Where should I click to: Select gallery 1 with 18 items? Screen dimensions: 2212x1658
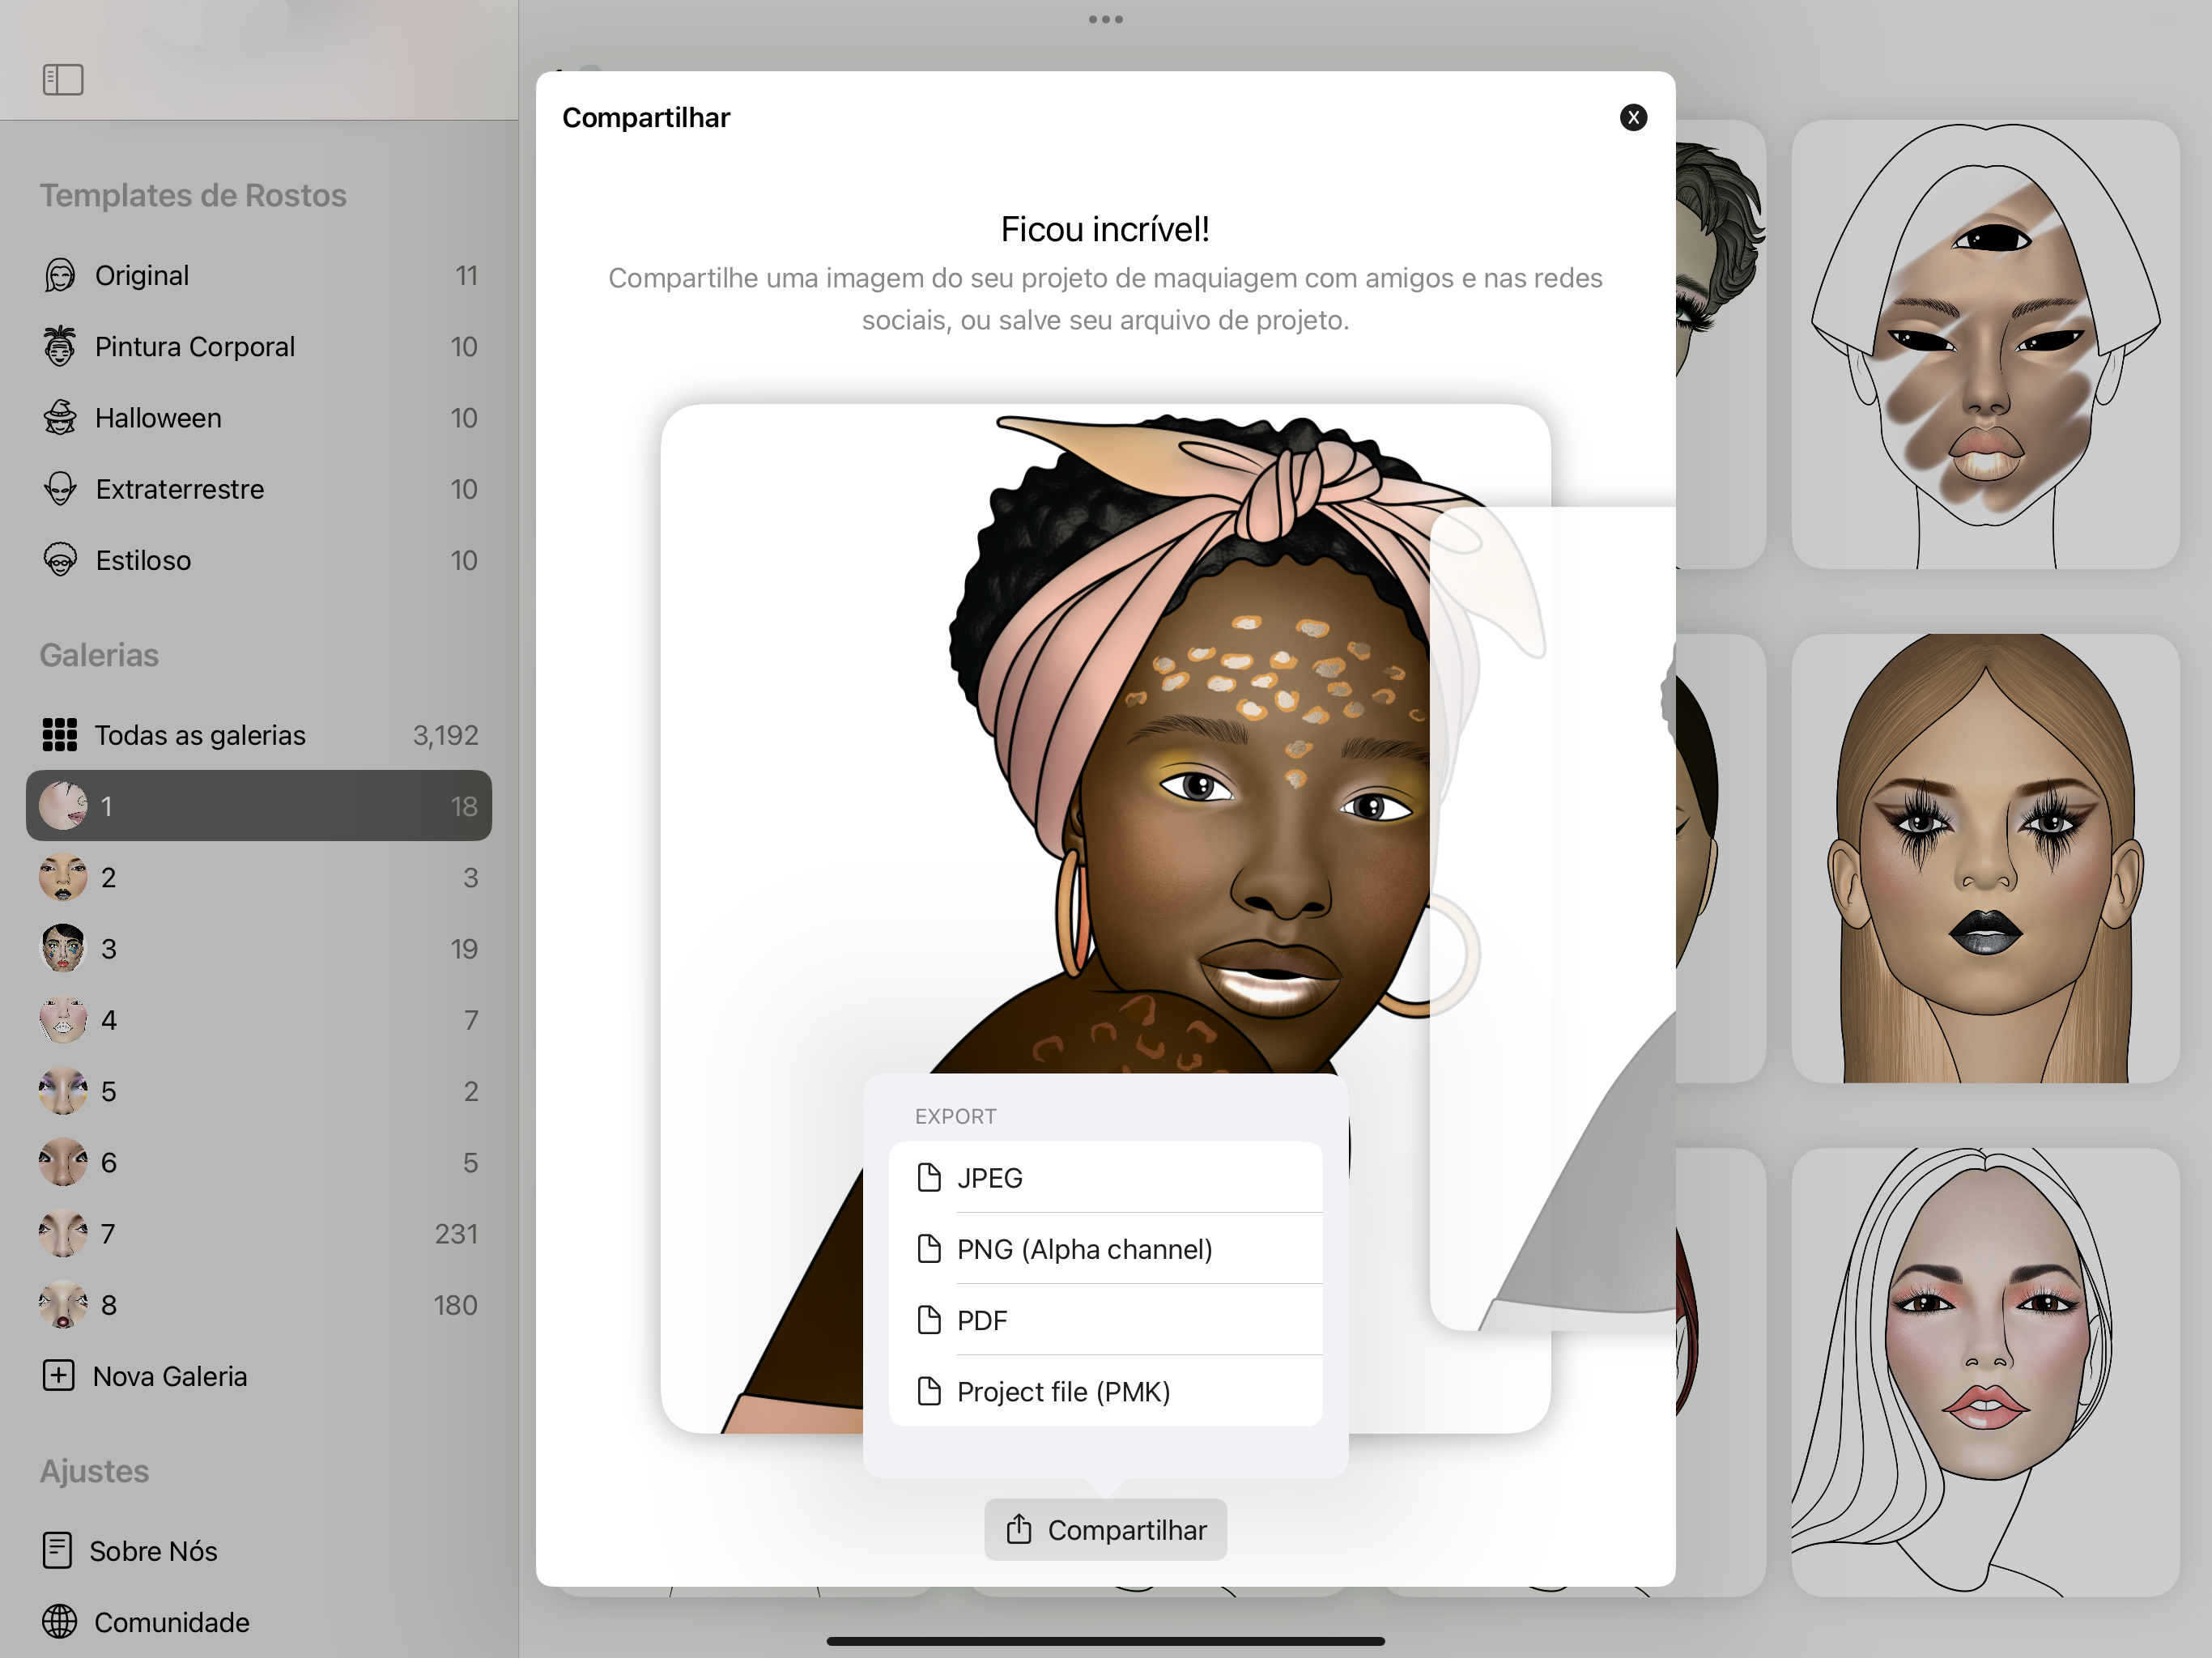coord(259,806)
